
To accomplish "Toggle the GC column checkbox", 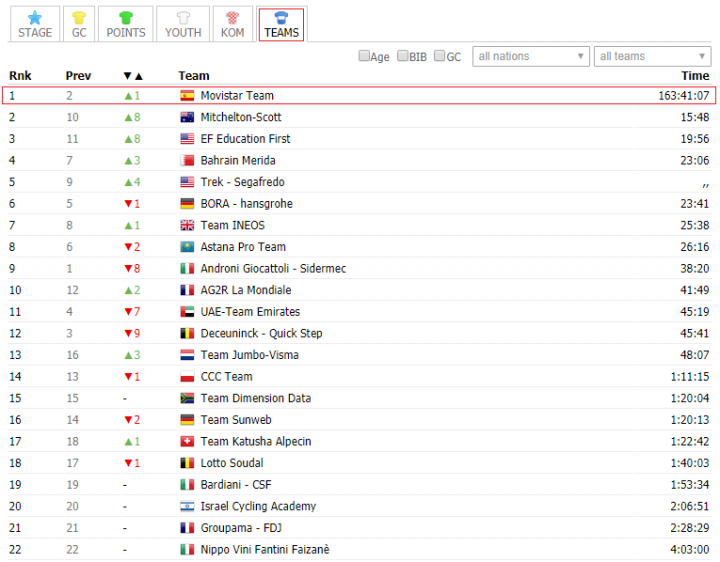I will tap(439, 56).
